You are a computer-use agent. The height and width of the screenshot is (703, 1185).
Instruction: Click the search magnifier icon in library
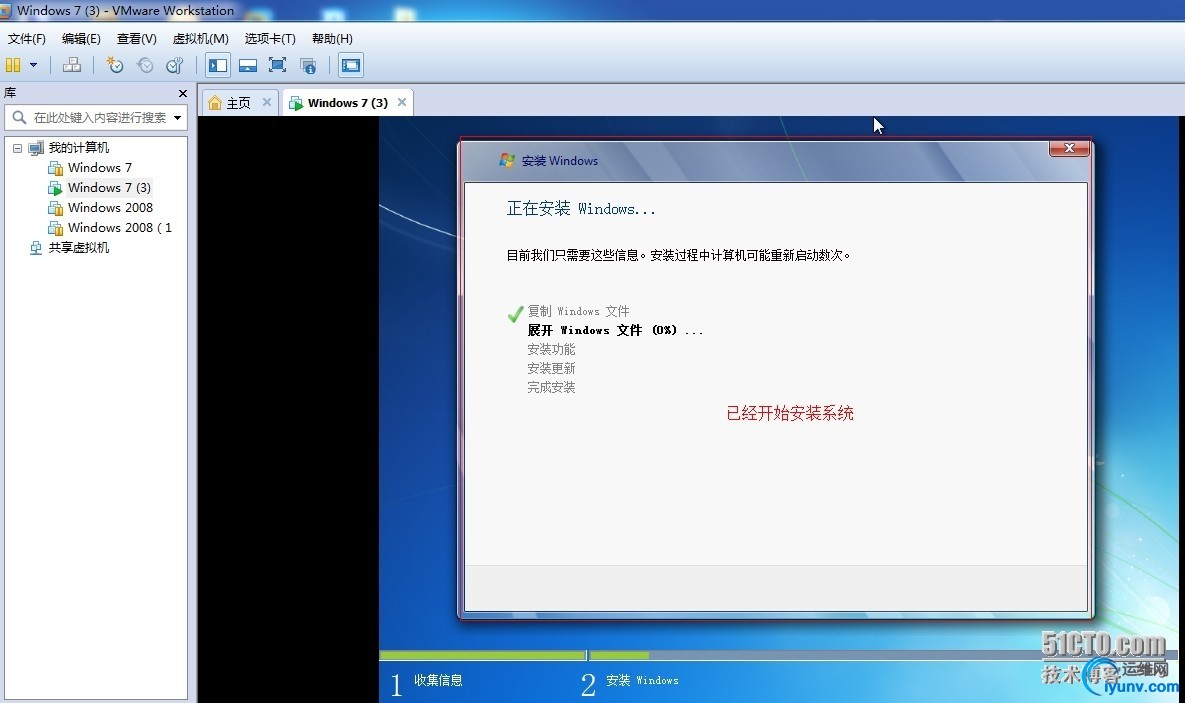tap(19, 117)
